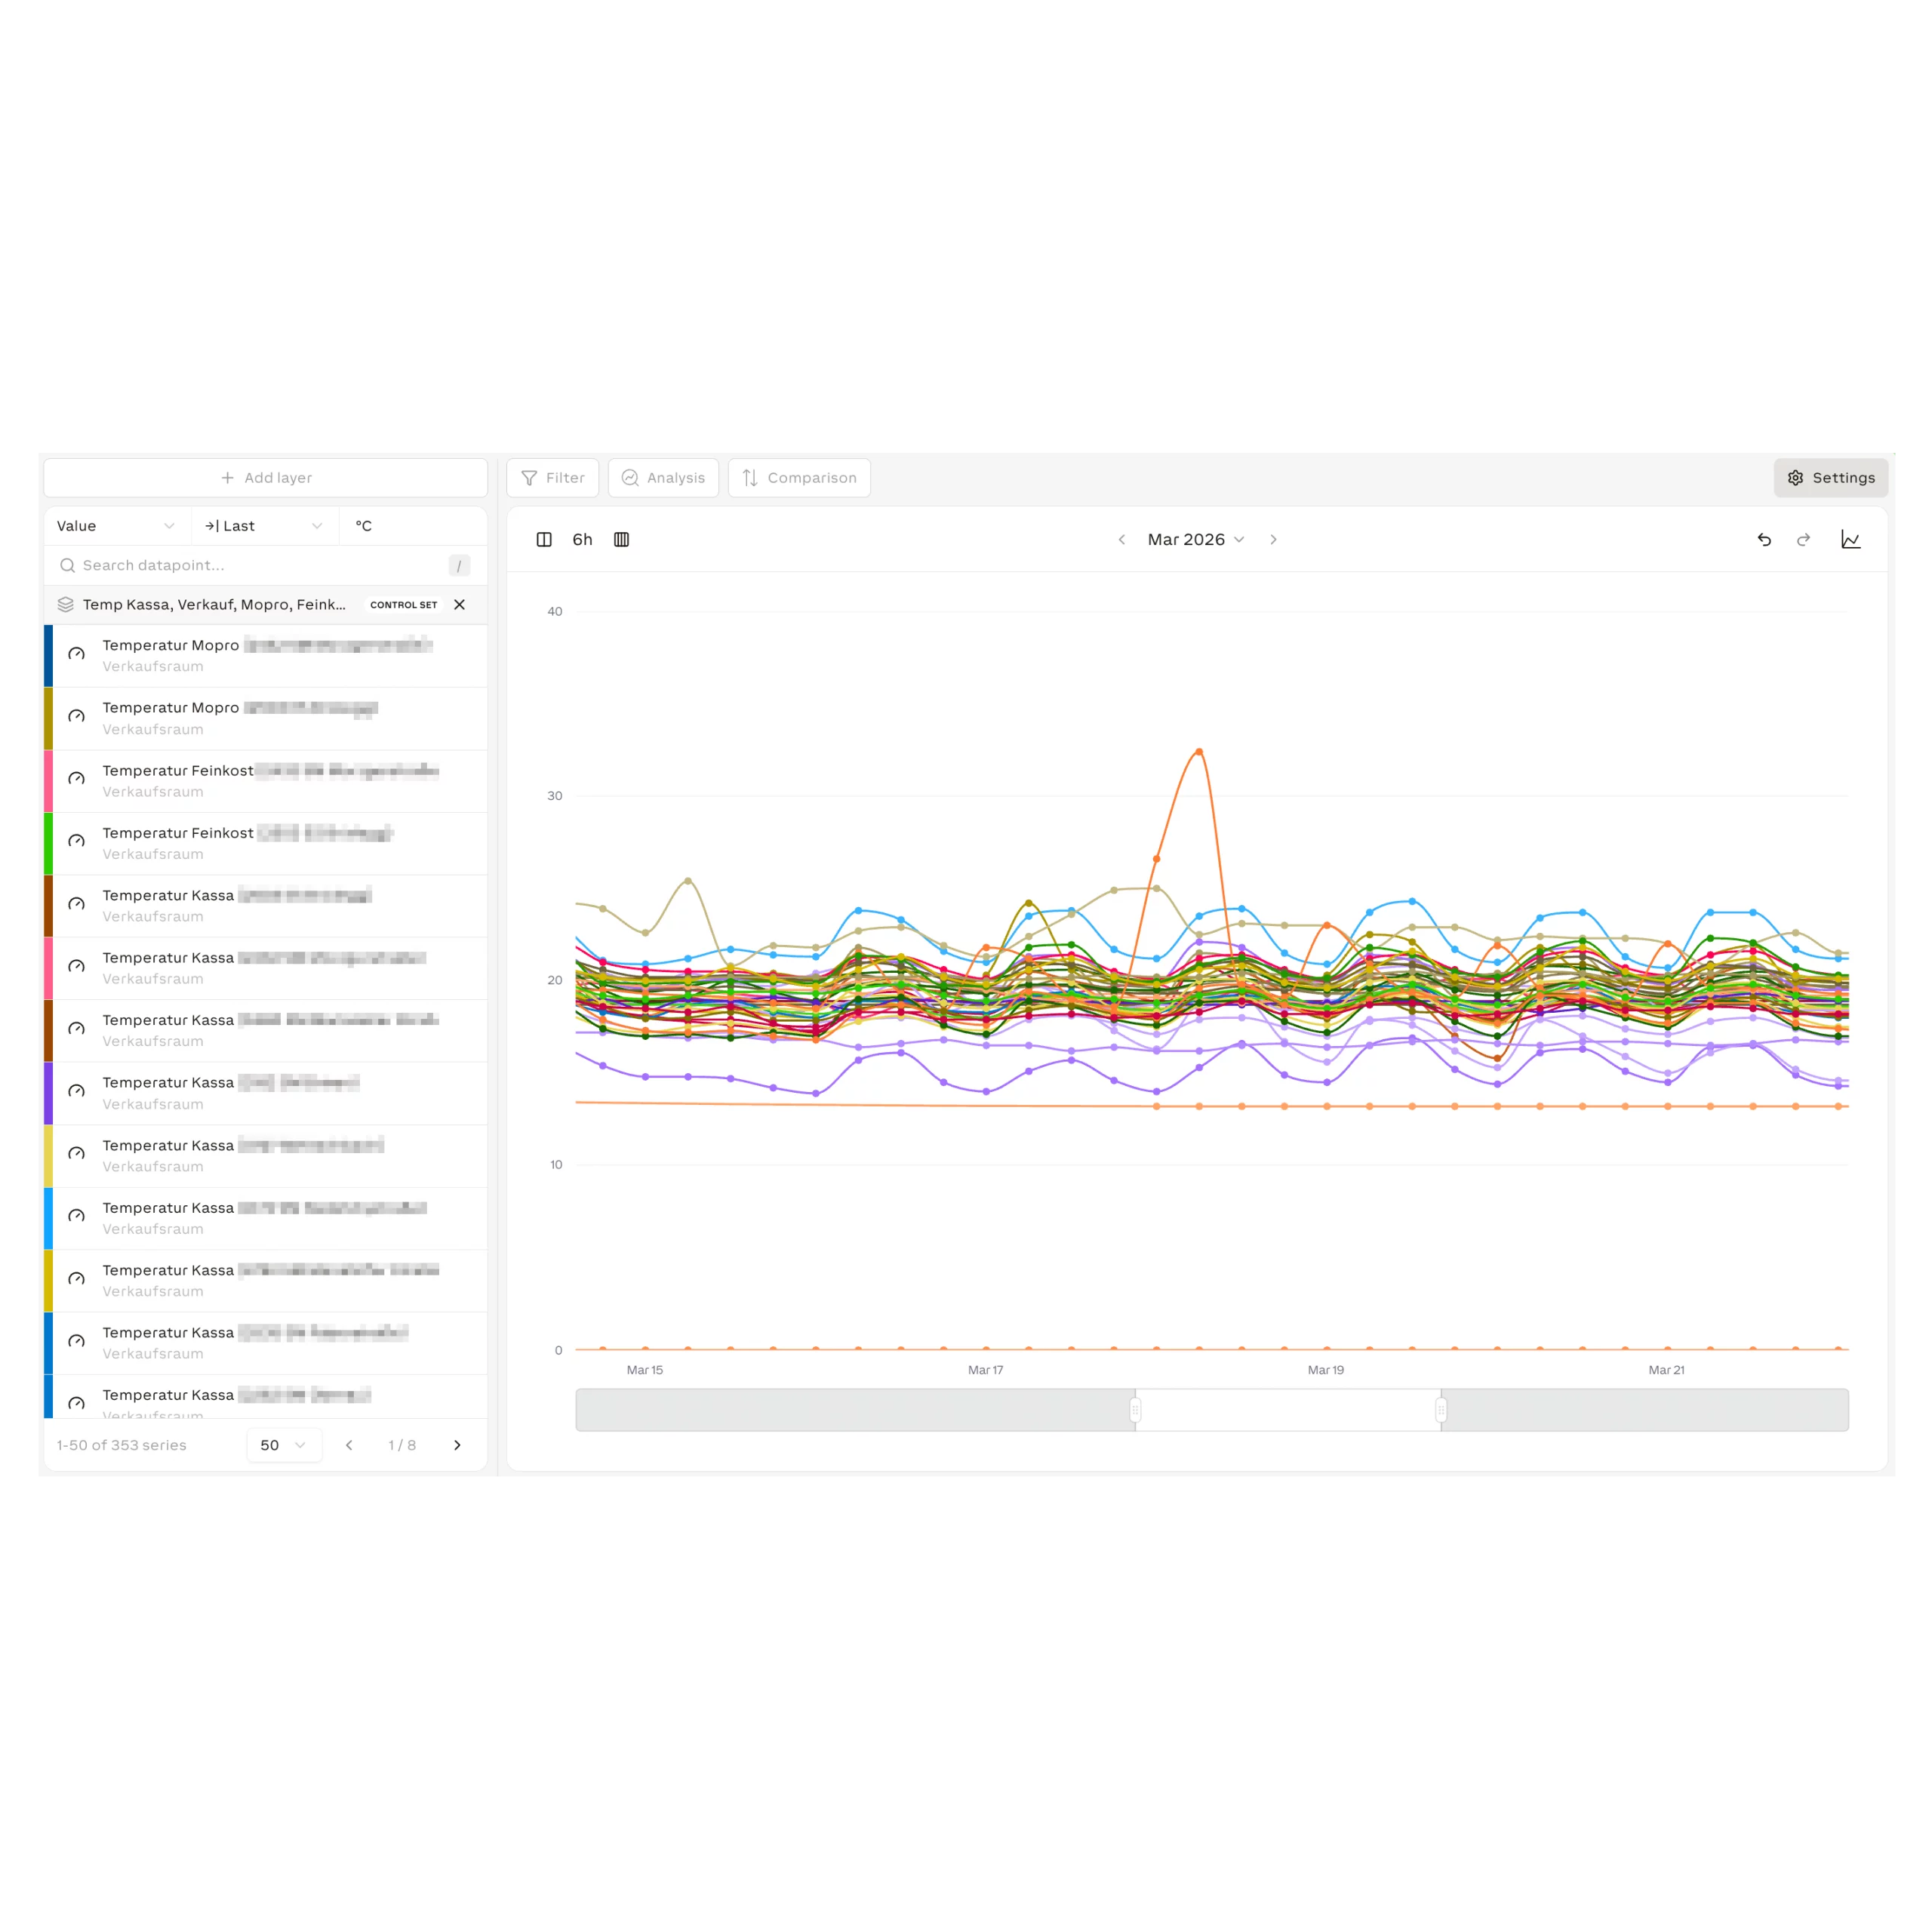Remove the Temp Kassa control set layer
This screenshot has width=1932, height=1932.
pyautogui.click(x=459, y=604)
